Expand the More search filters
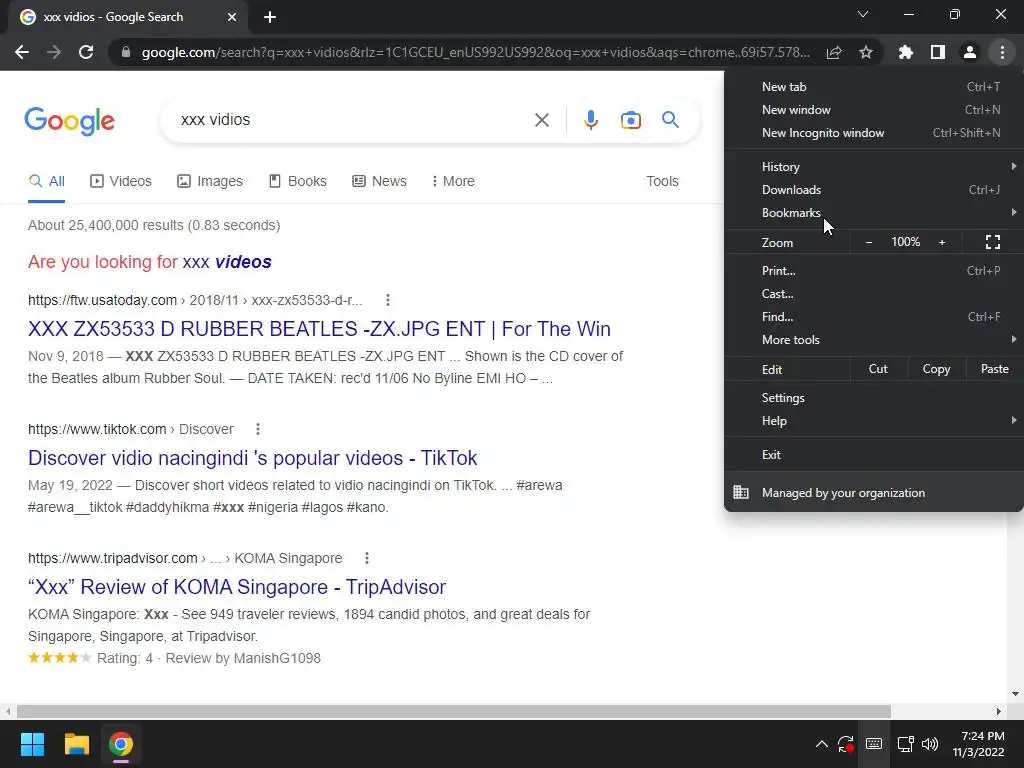This screenshot has width=1024, height=768. coord(453,181)
